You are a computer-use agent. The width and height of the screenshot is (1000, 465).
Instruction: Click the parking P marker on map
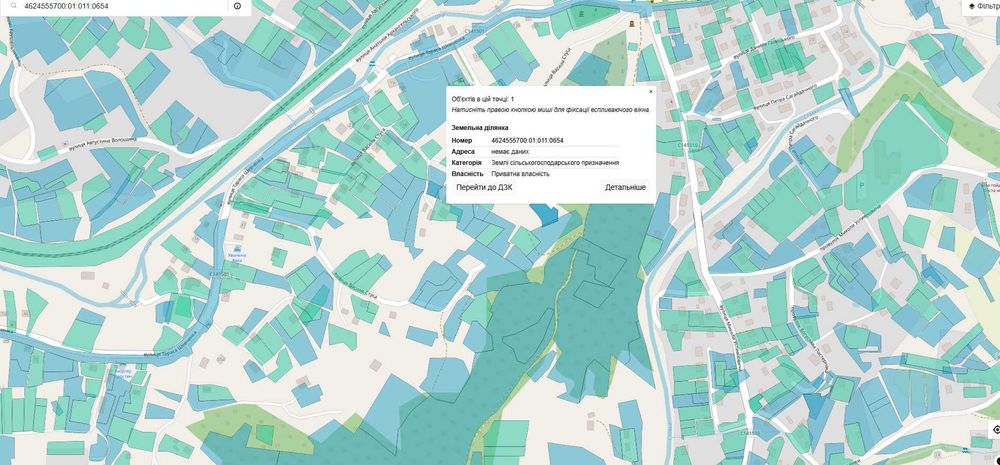click(862, 185)
